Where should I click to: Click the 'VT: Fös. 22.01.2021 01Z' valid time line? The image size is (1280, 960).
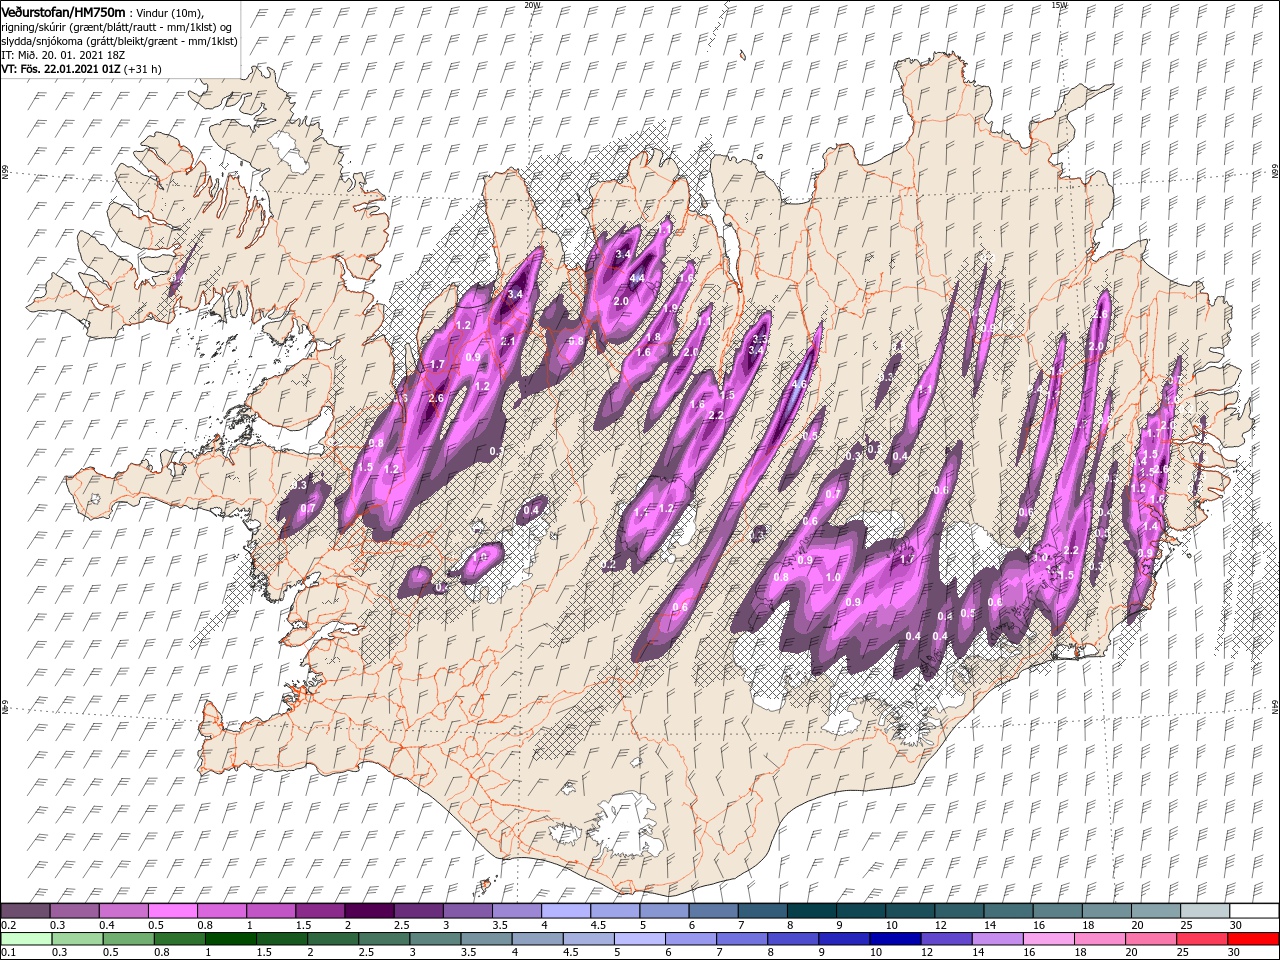(82, 69)
